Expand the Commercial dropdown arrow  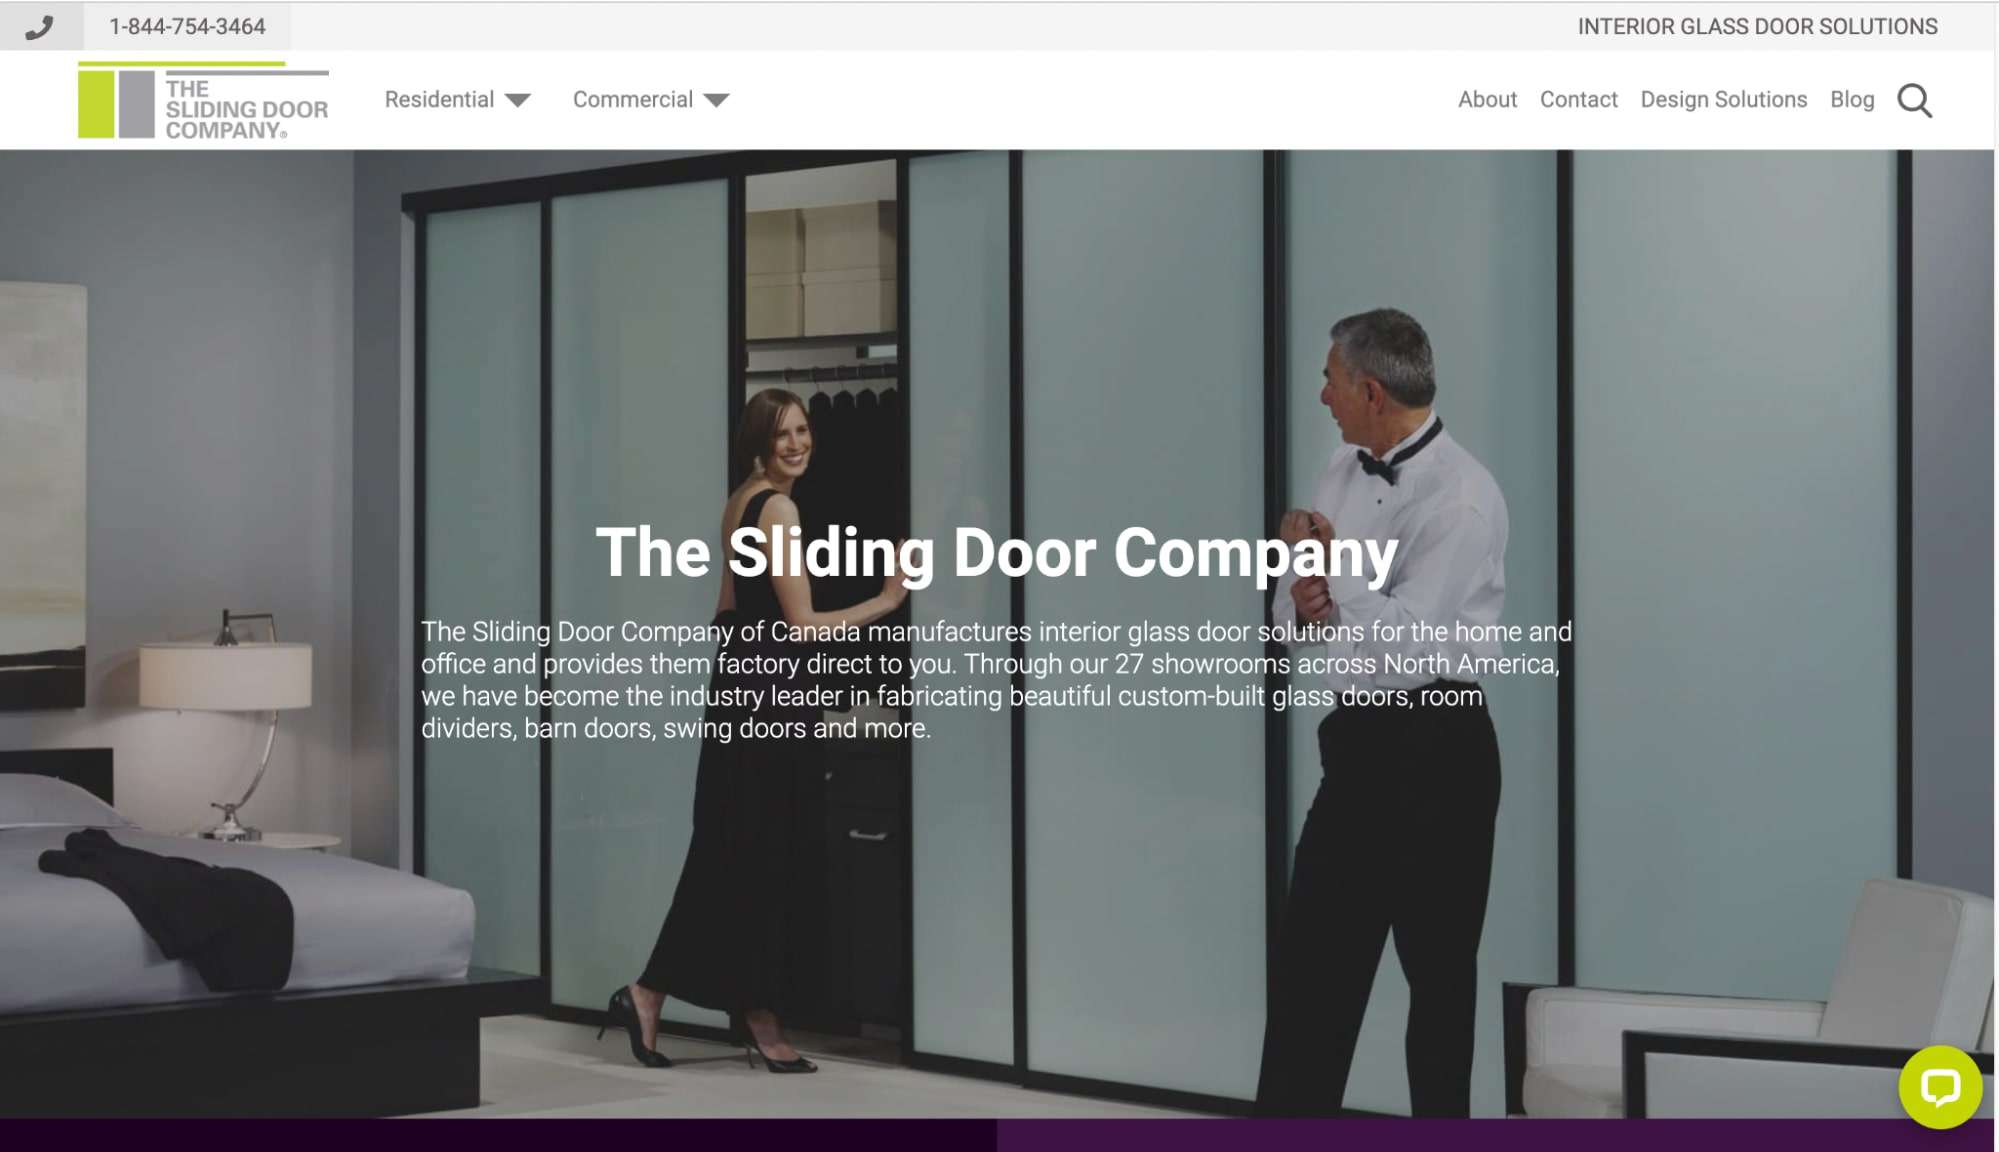click(716, 100)
